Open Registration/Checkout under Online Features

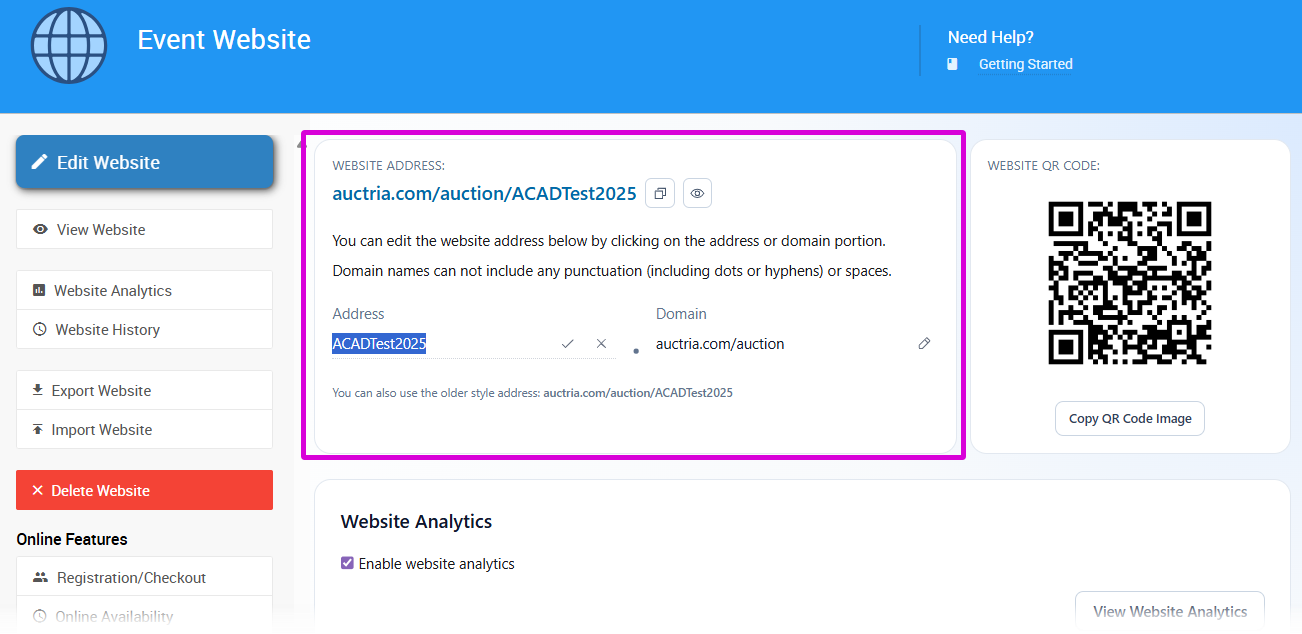[145, 577]
